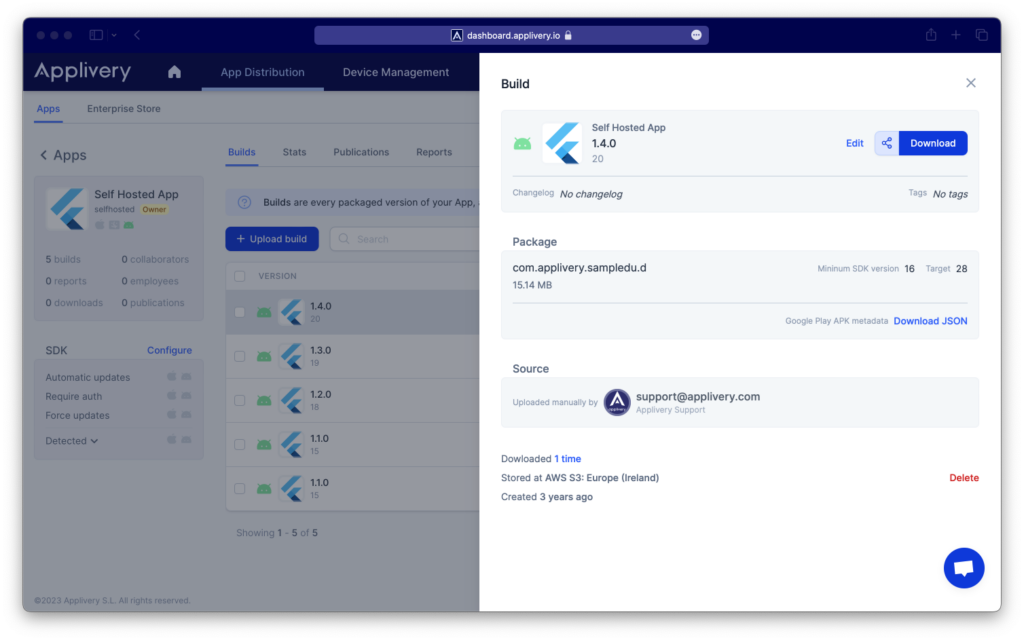Check the box for last build 1.1.0
The width and height of the screenshot is (1024, 640).
(x=240, y=489)
